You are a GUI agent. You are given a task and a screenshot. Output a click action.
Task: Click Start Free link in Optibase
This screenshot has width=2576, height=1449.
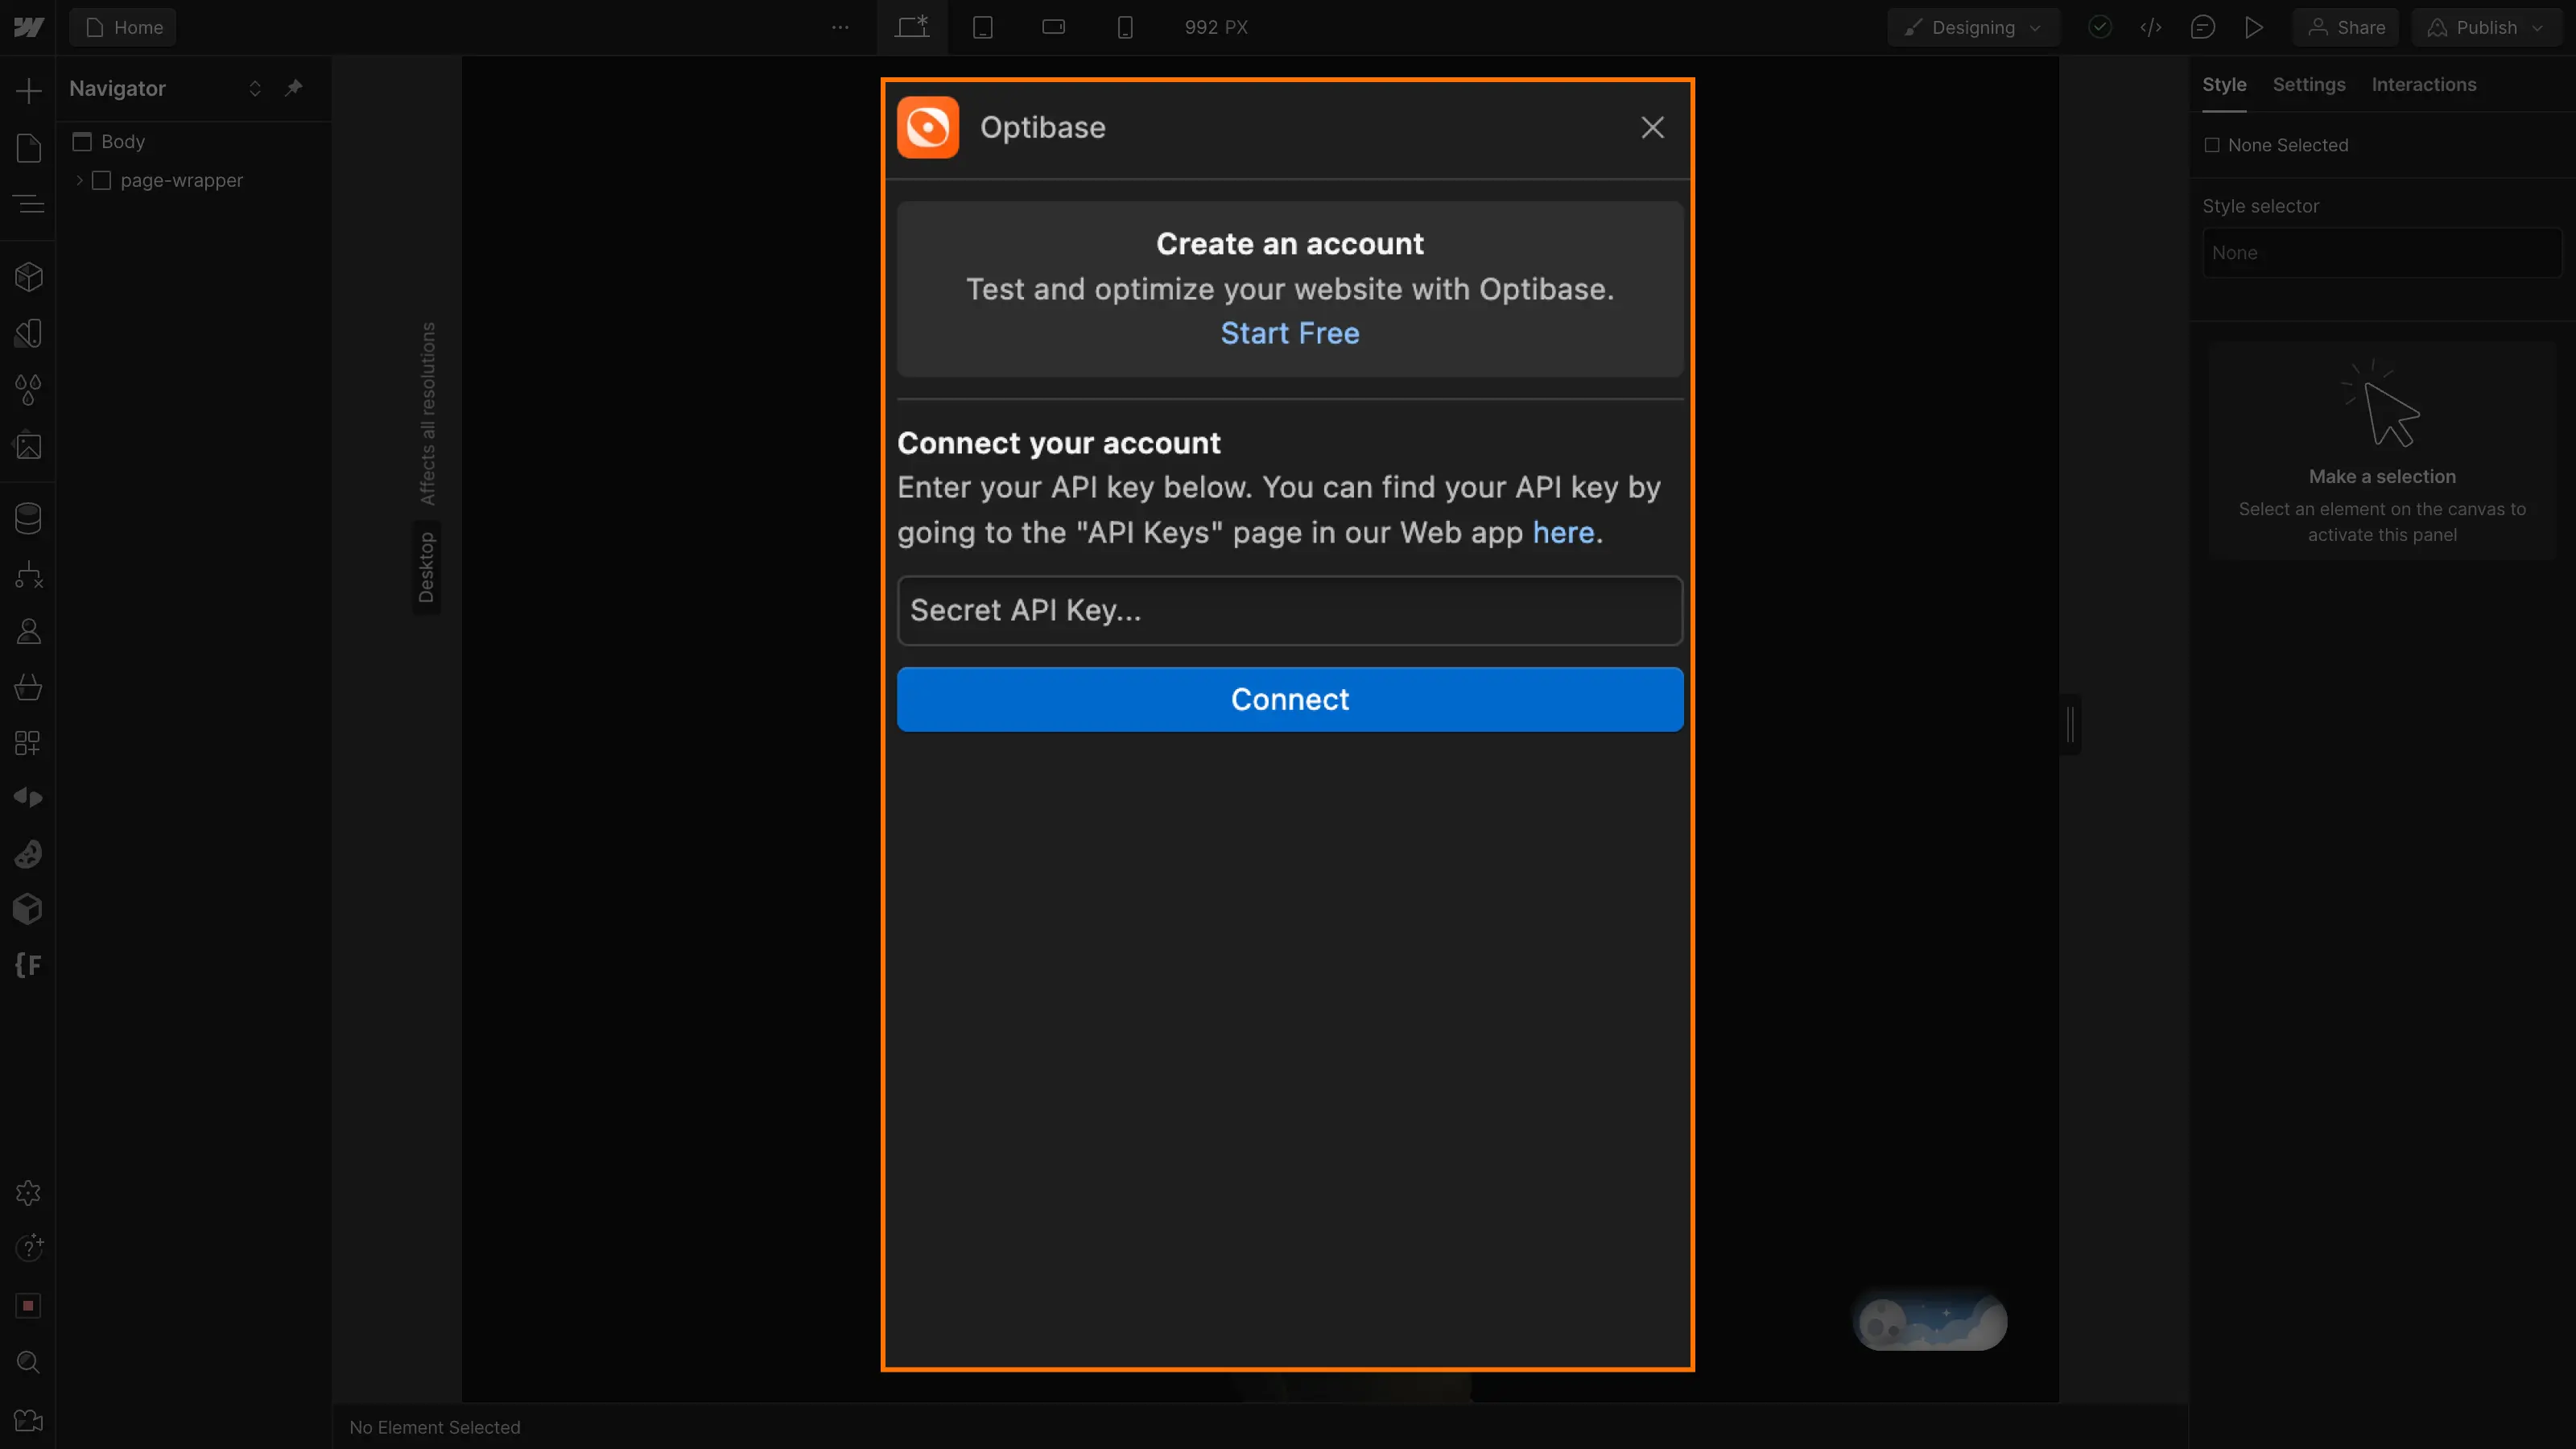click(x=1290, y=332)
